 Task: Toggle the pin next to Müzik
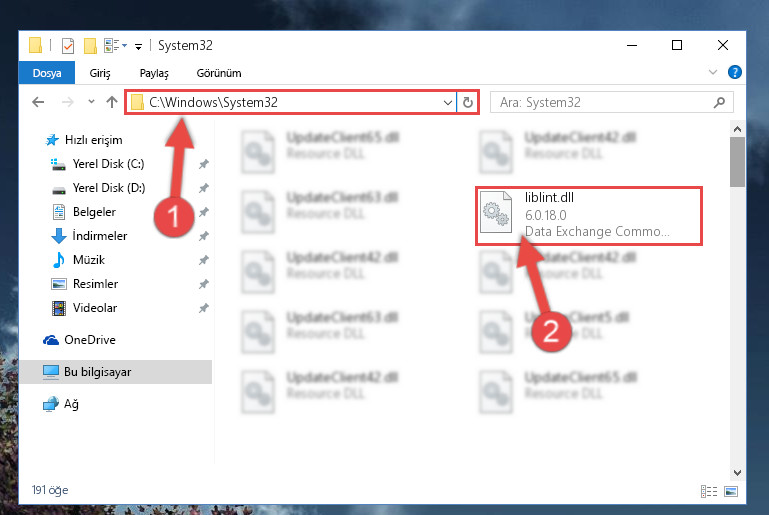[204, 260]
